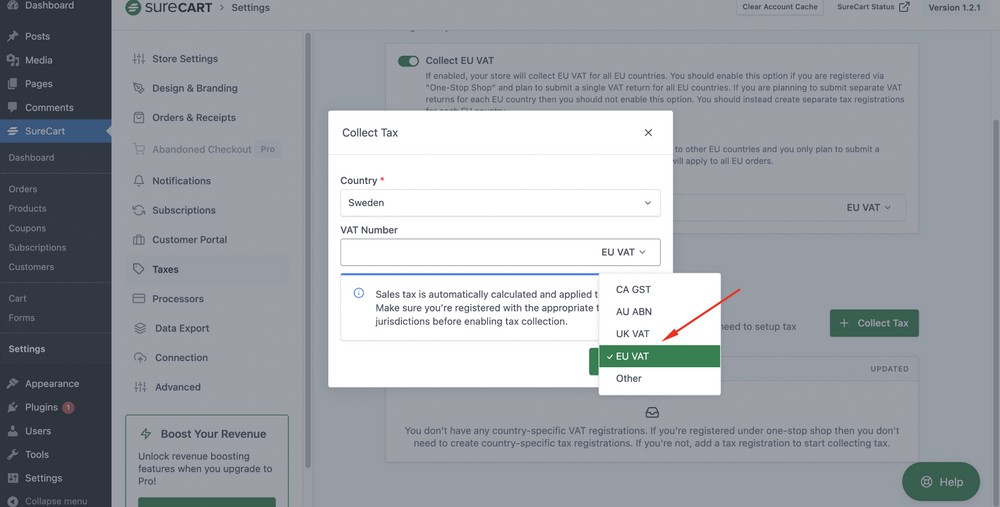The height and width of the screenshot is (507, 1000).
Task: Choose UK VAT option
Action: 632,334
